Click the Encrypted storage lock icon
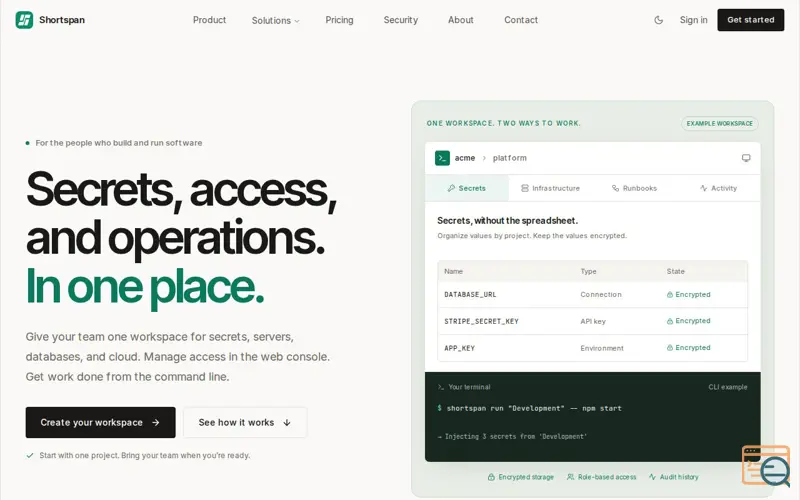The height and width of the screenshot is (500, 800). tap(491, 477)
